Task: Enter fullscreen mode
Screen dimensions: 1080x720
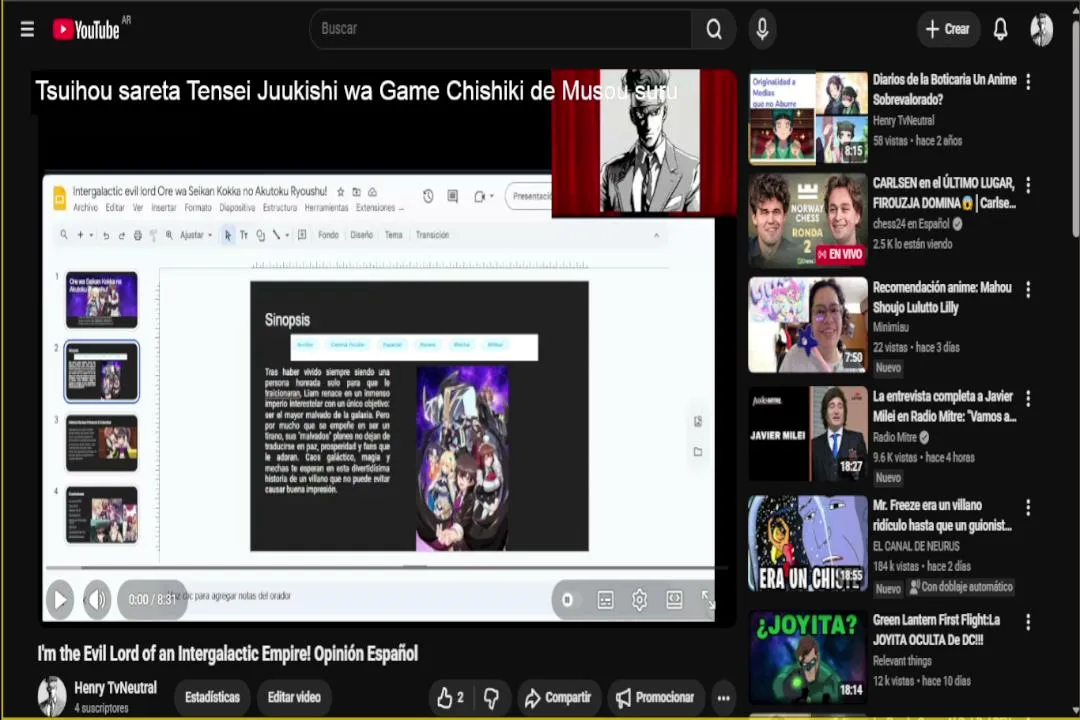Action: click(708, 599)
